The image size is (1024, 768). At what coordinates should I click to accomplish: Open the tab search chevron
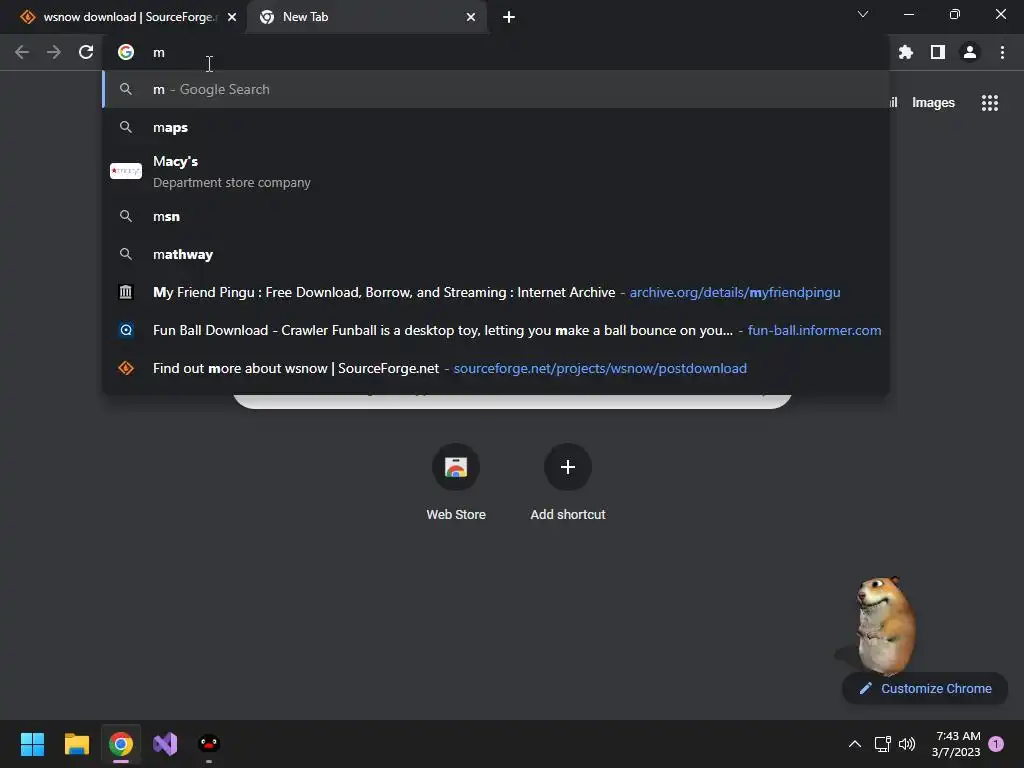[863, 14]
